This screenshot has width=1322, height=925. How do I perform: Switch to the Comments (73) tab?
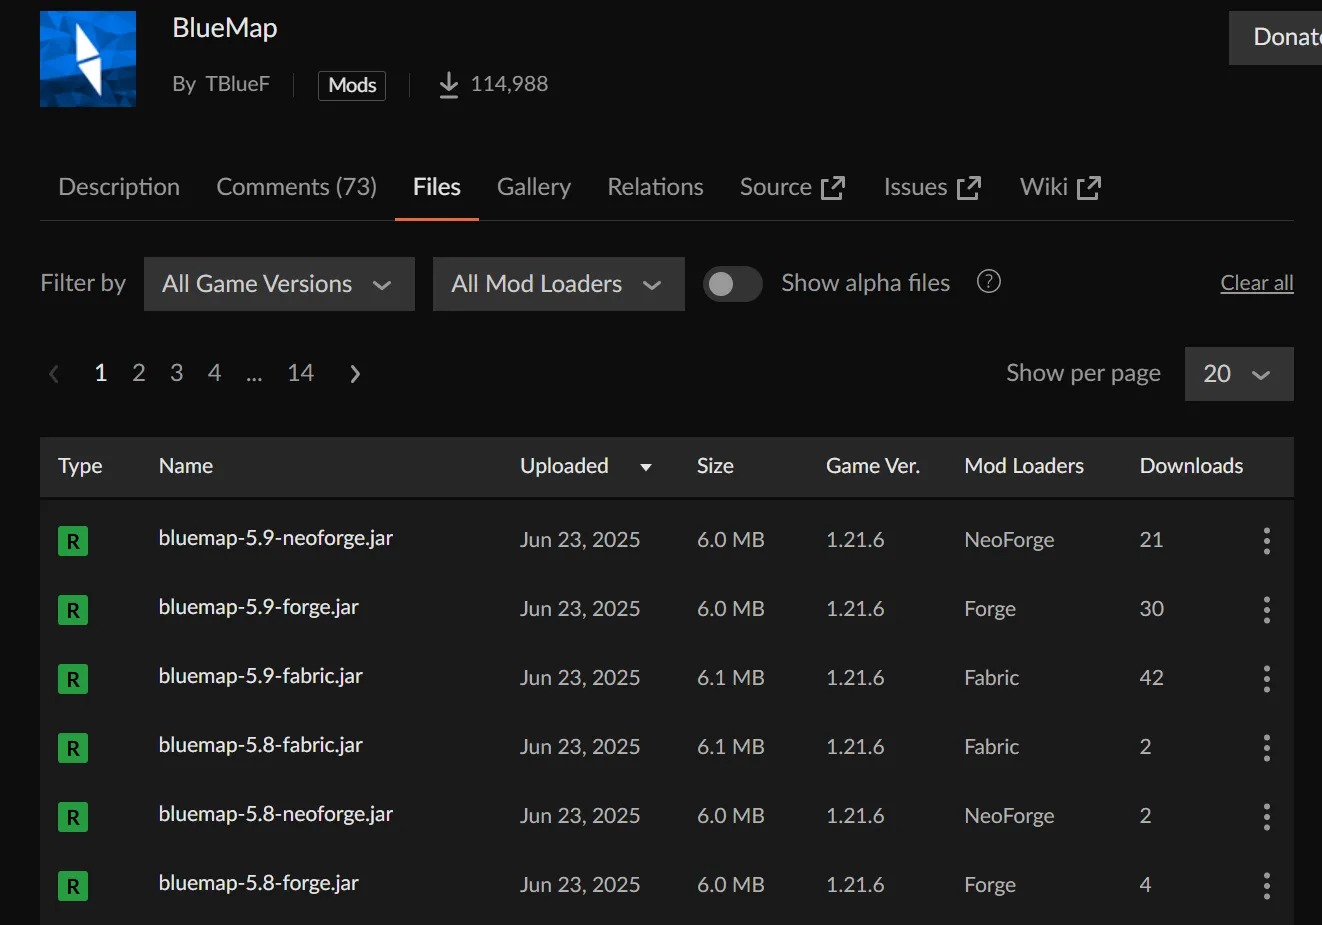296,187
